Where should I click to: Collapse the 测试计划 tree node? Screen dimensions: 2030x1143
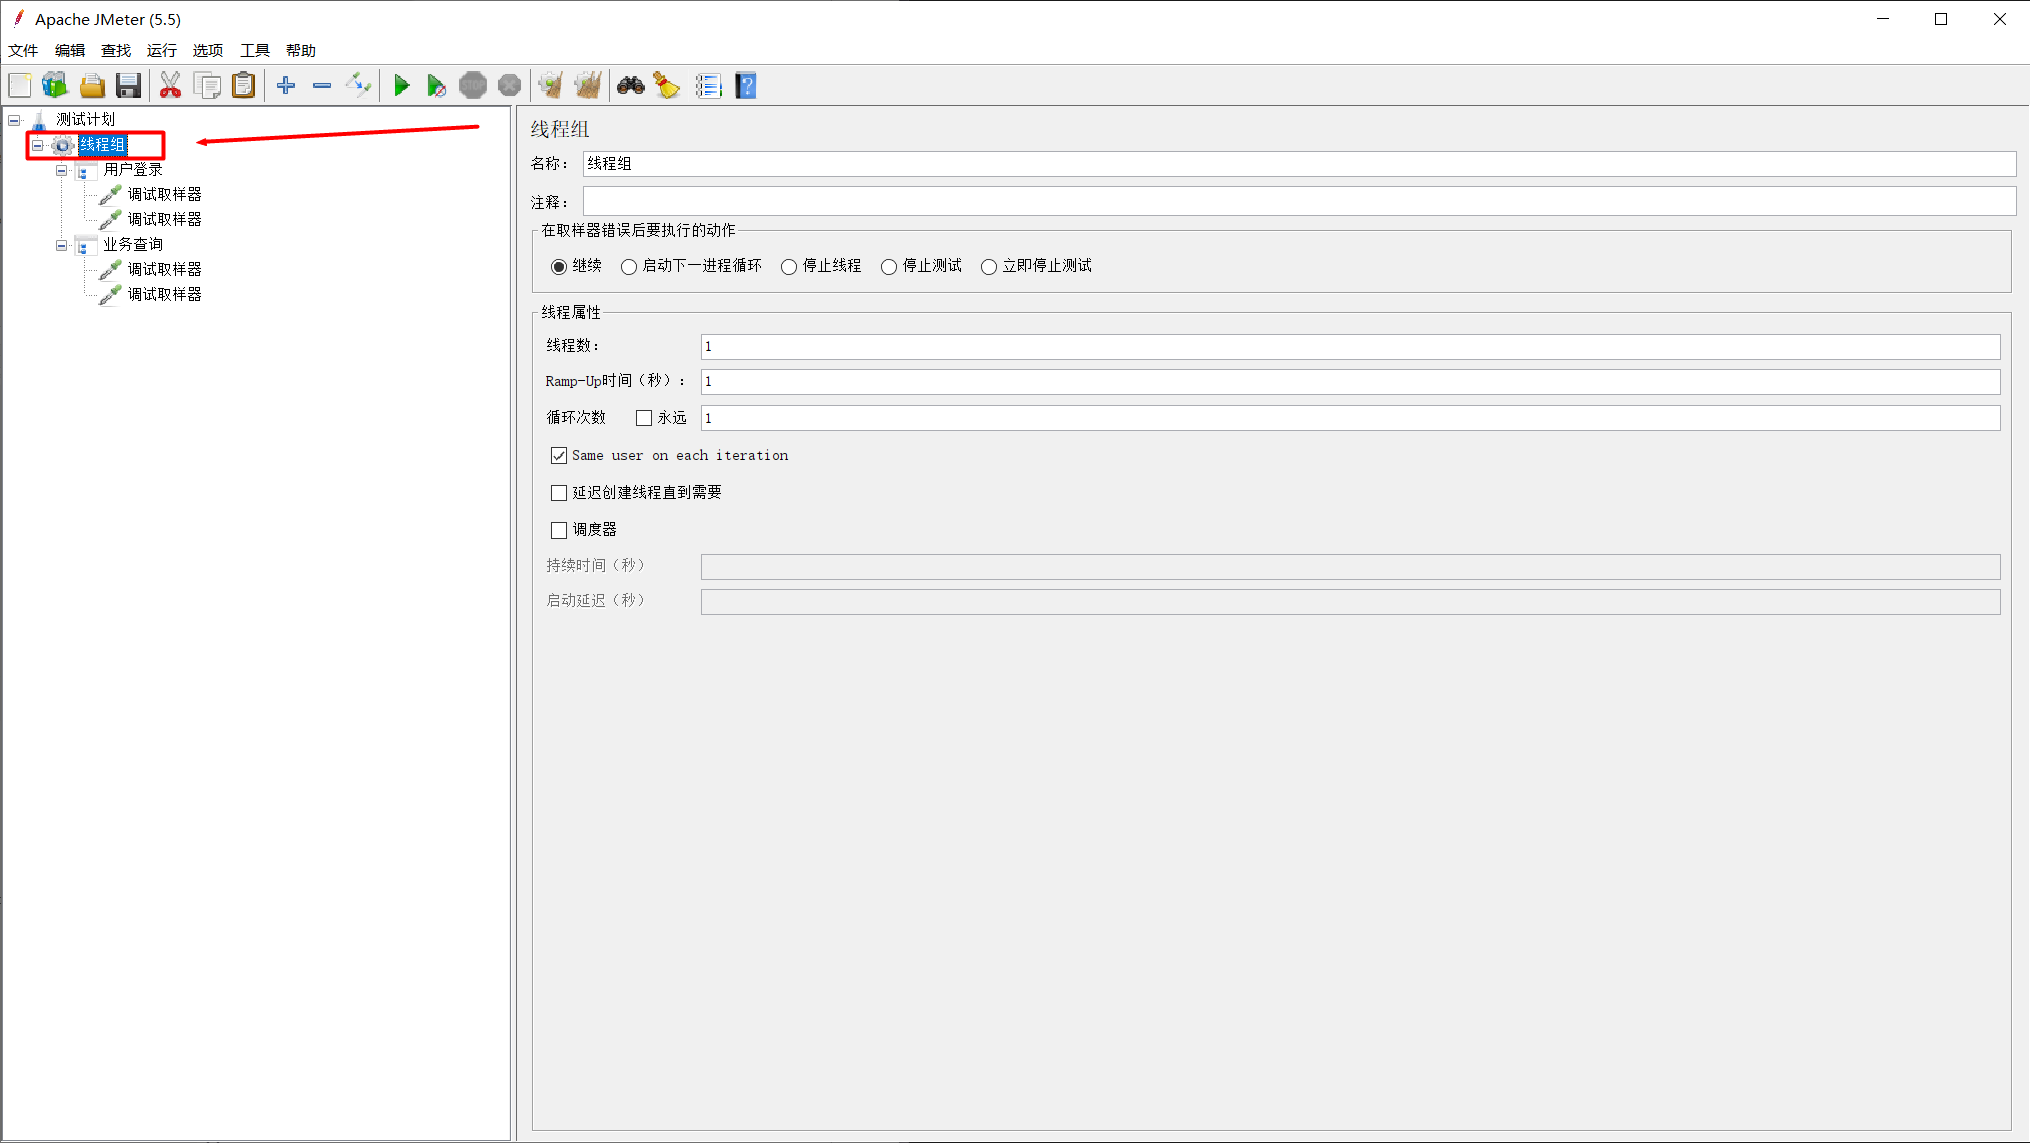[x=14, y=120]
